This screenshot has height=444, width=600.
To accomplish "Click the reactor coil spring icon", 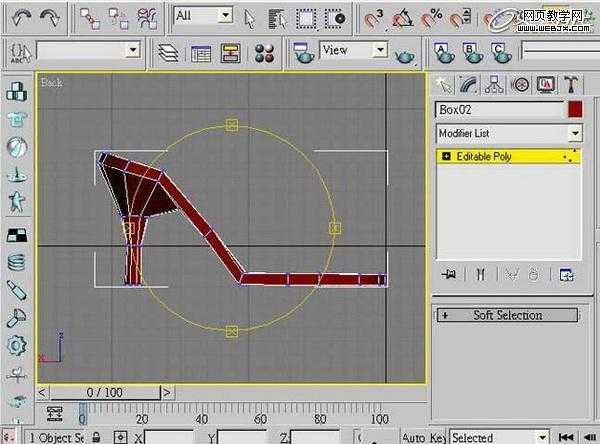I will (17, 262).
